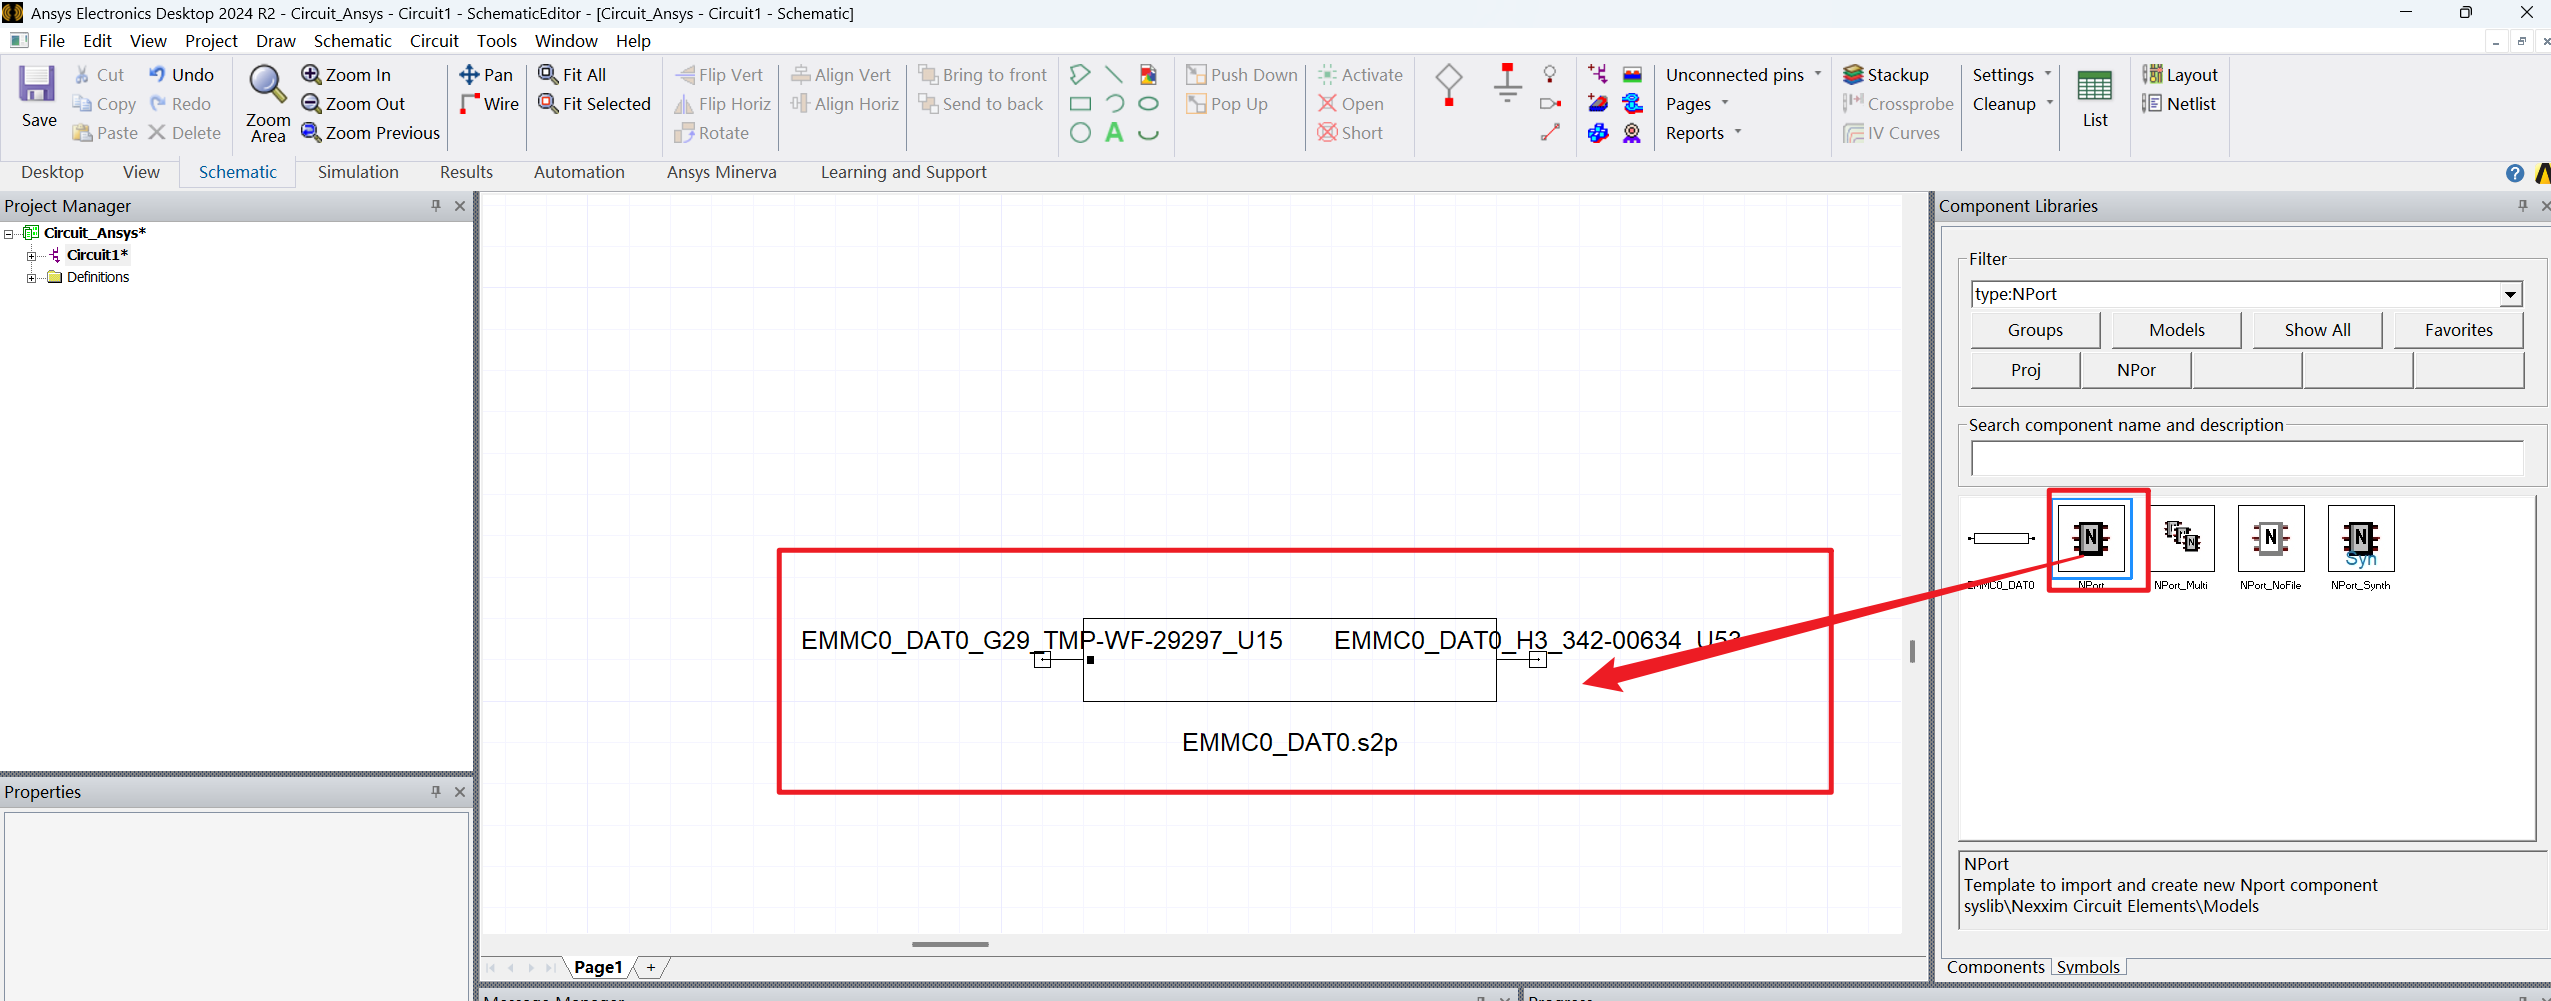Expand the Circuit1 tree node
The width and height of the screenshot is (2551, 1001).
point(32,256)
